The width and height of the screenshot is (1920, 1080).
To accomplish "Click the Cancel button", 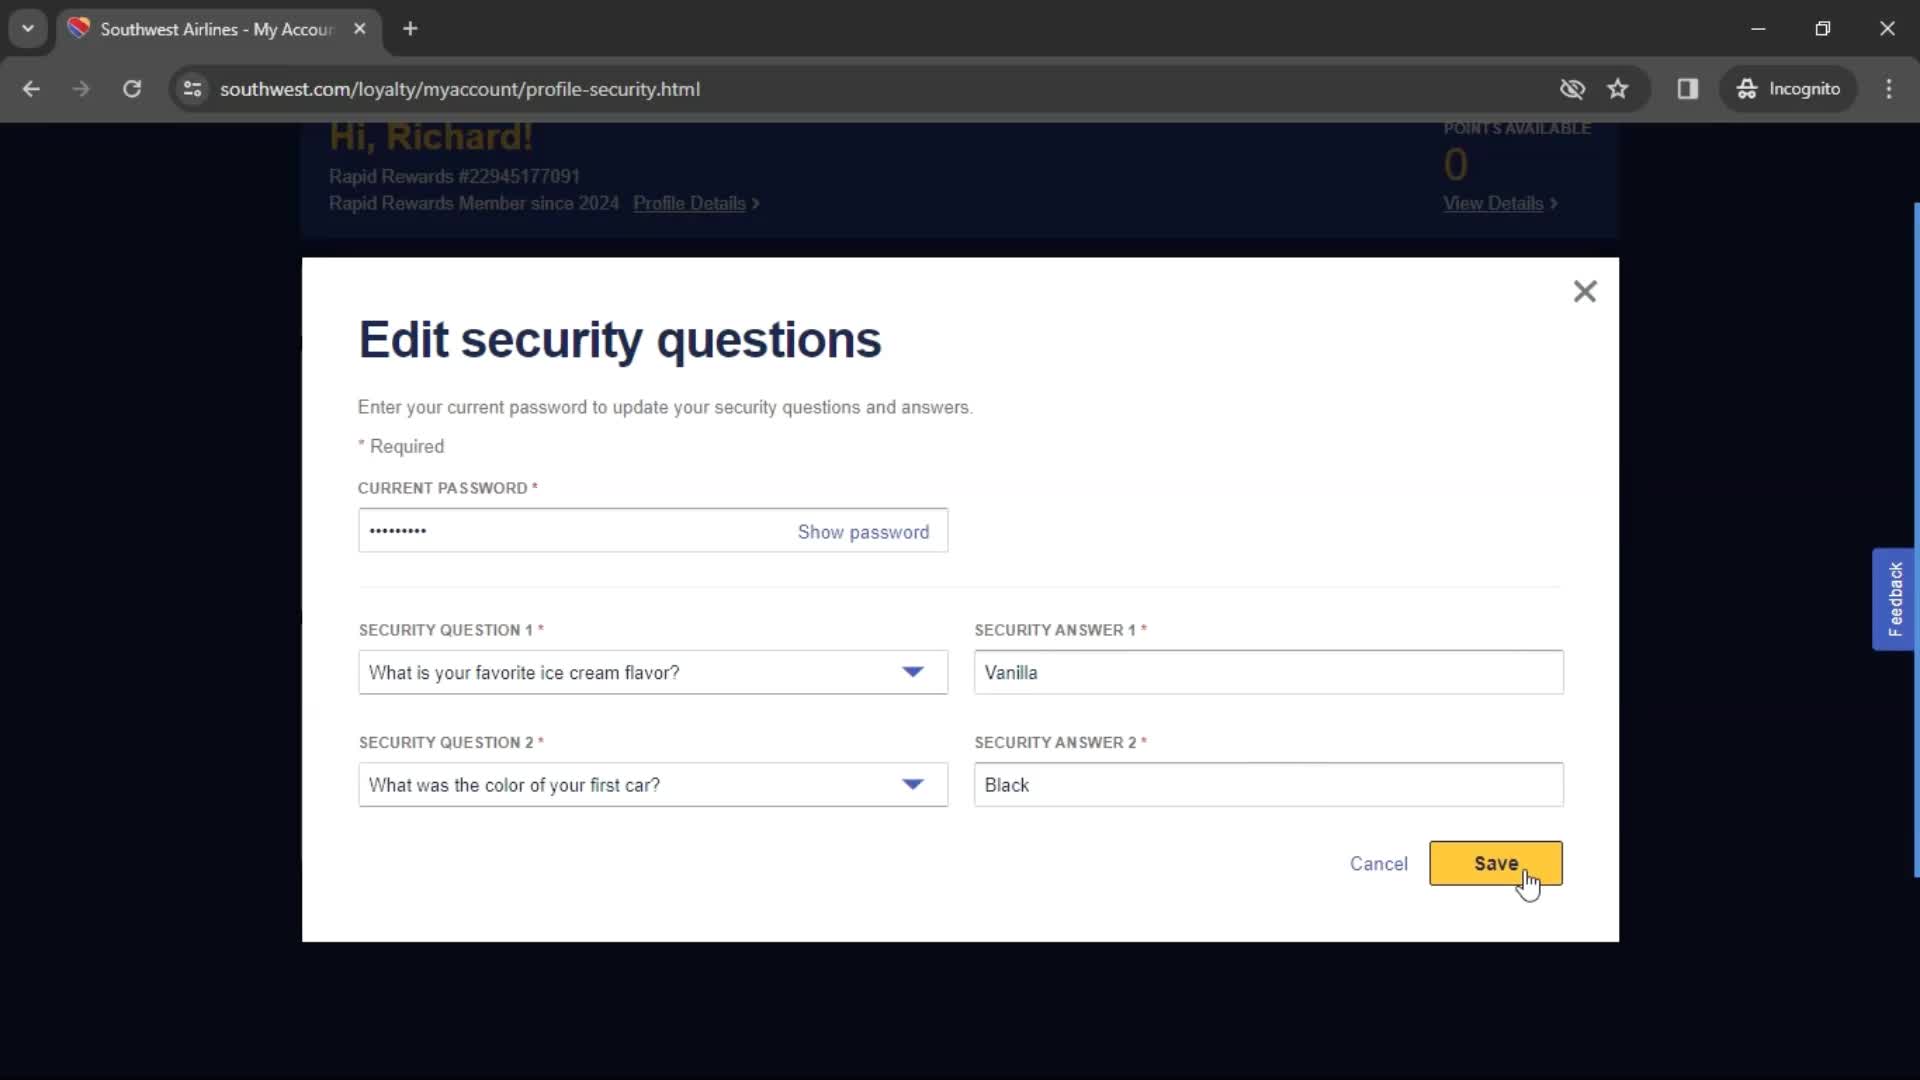I will [x=1379, y=862].
